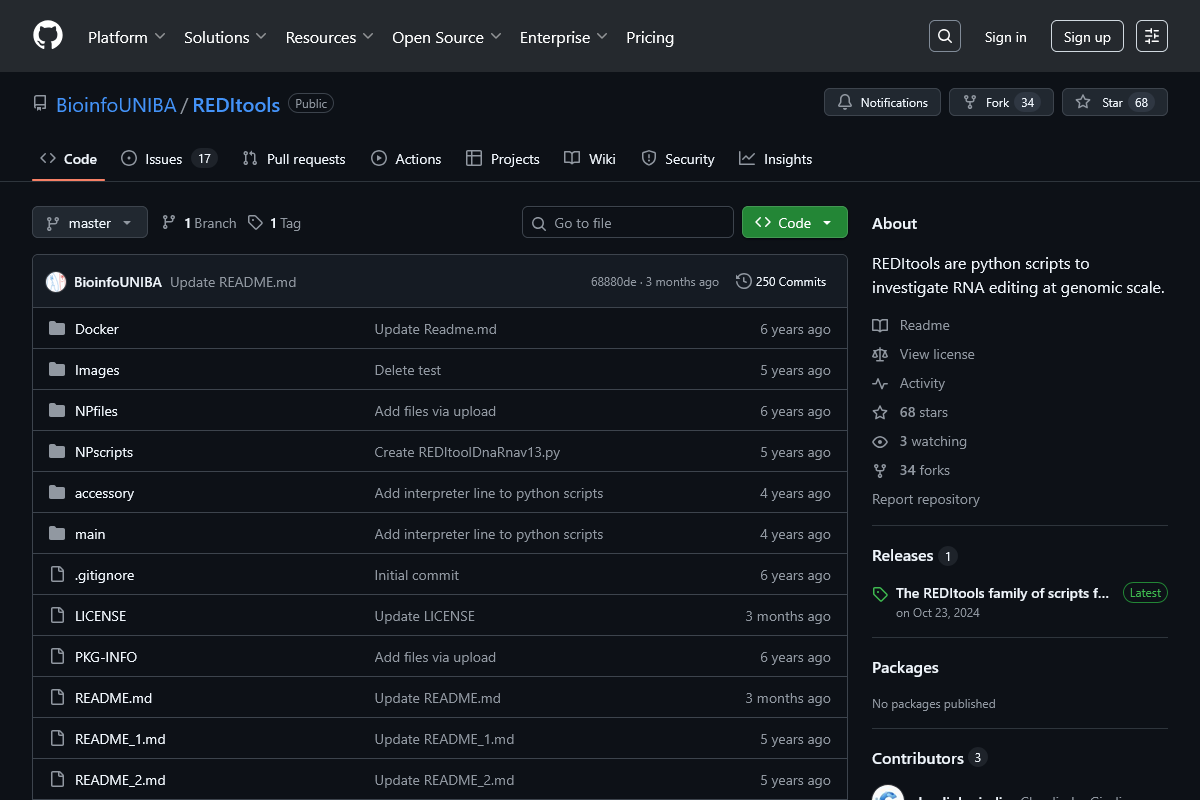Screen dimensions: 1200x800
Task: Open the Pricing menu item
Action: tap(649, 37)
